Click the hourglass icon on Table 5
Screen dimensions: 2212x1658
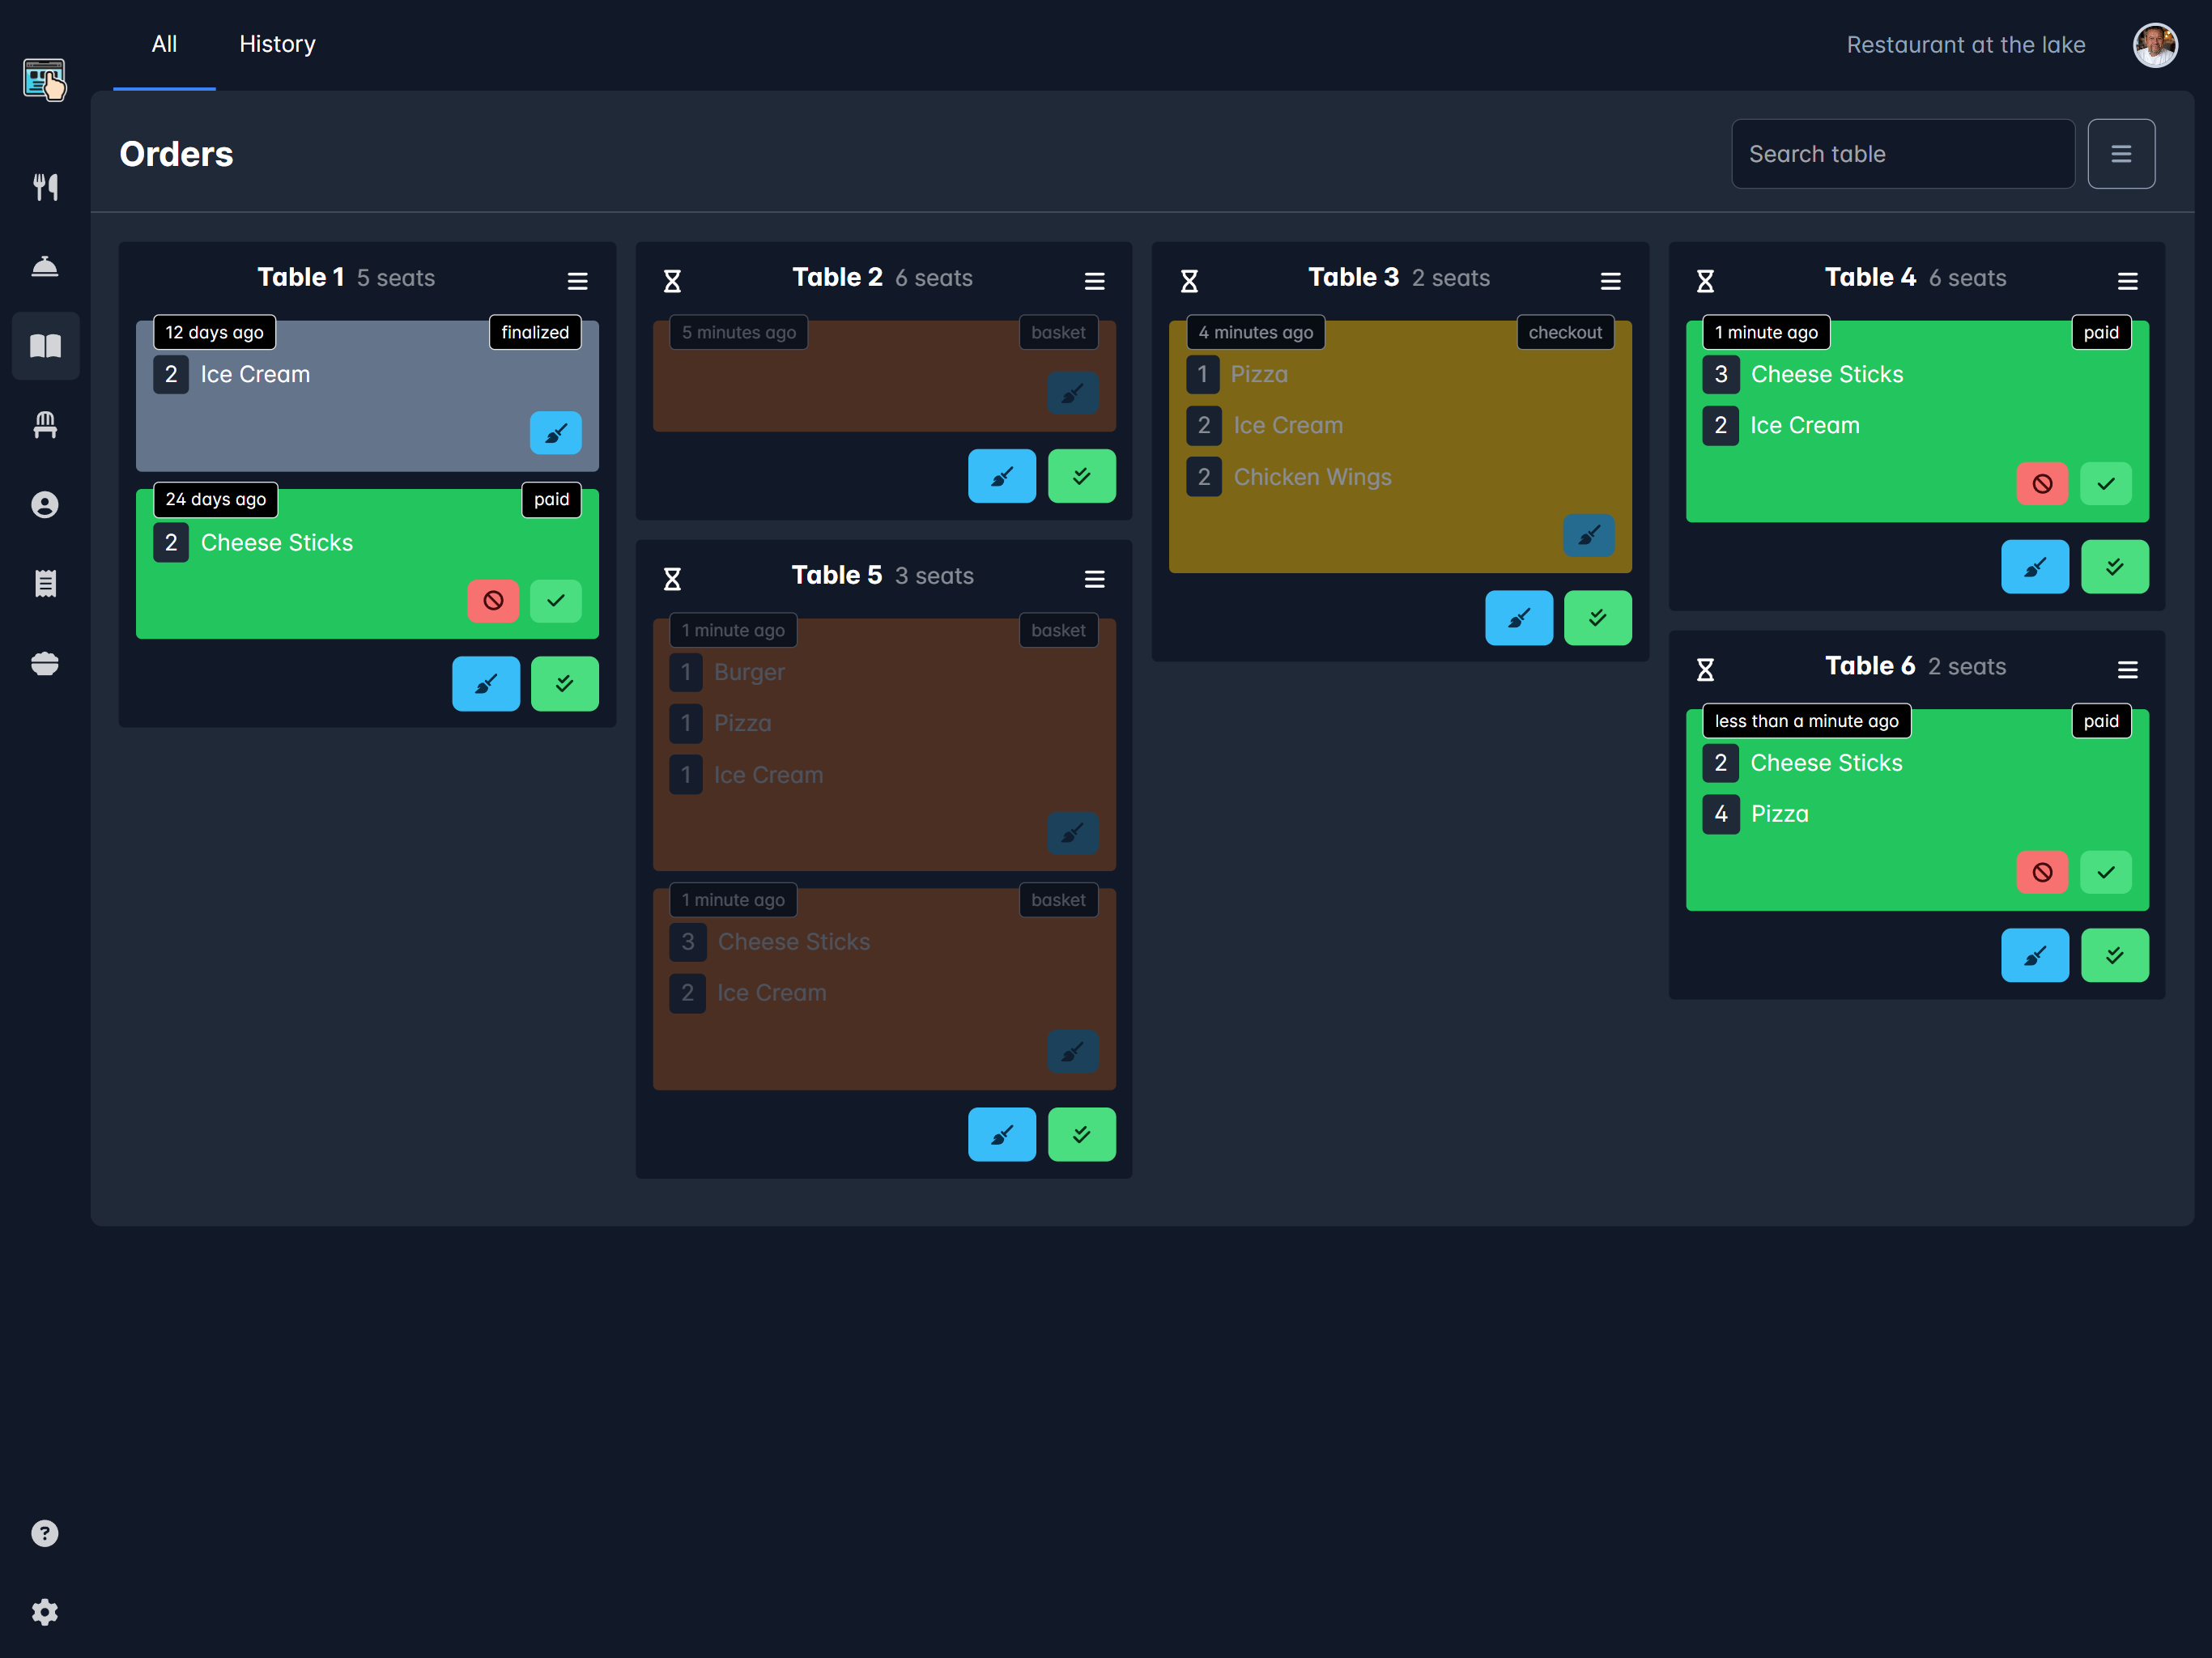[672, 579]
